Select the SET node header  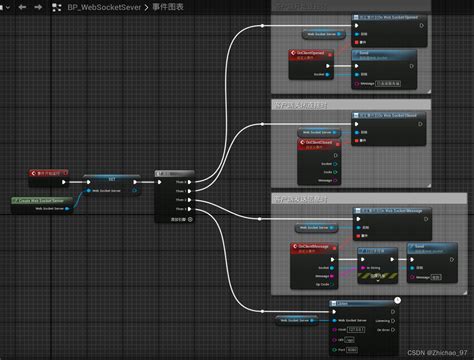[x=112, y=179]
